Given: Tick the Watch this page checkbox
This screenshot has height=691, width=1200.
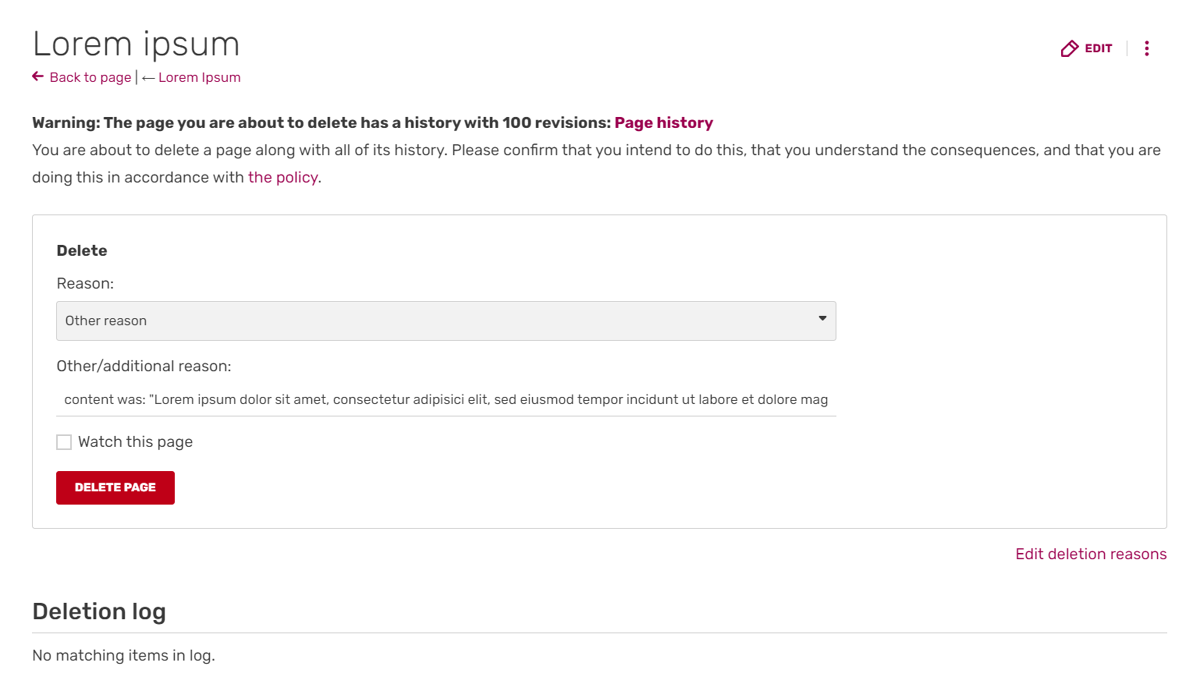Looking at the screenshot, I should [64, 442].
